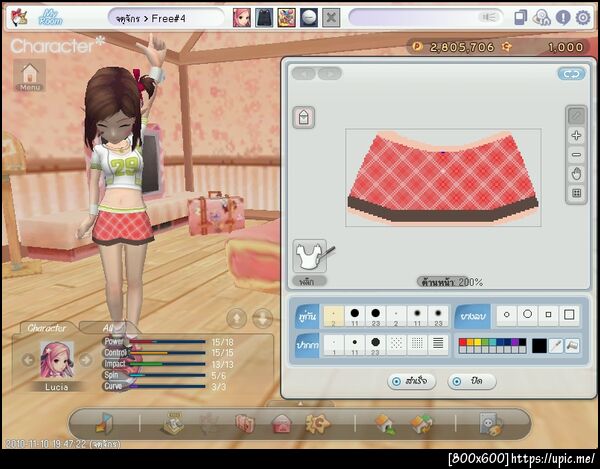Click the up arrow button near the character
The height and width of the screenshot is (469, 600).
pos(236,318)
